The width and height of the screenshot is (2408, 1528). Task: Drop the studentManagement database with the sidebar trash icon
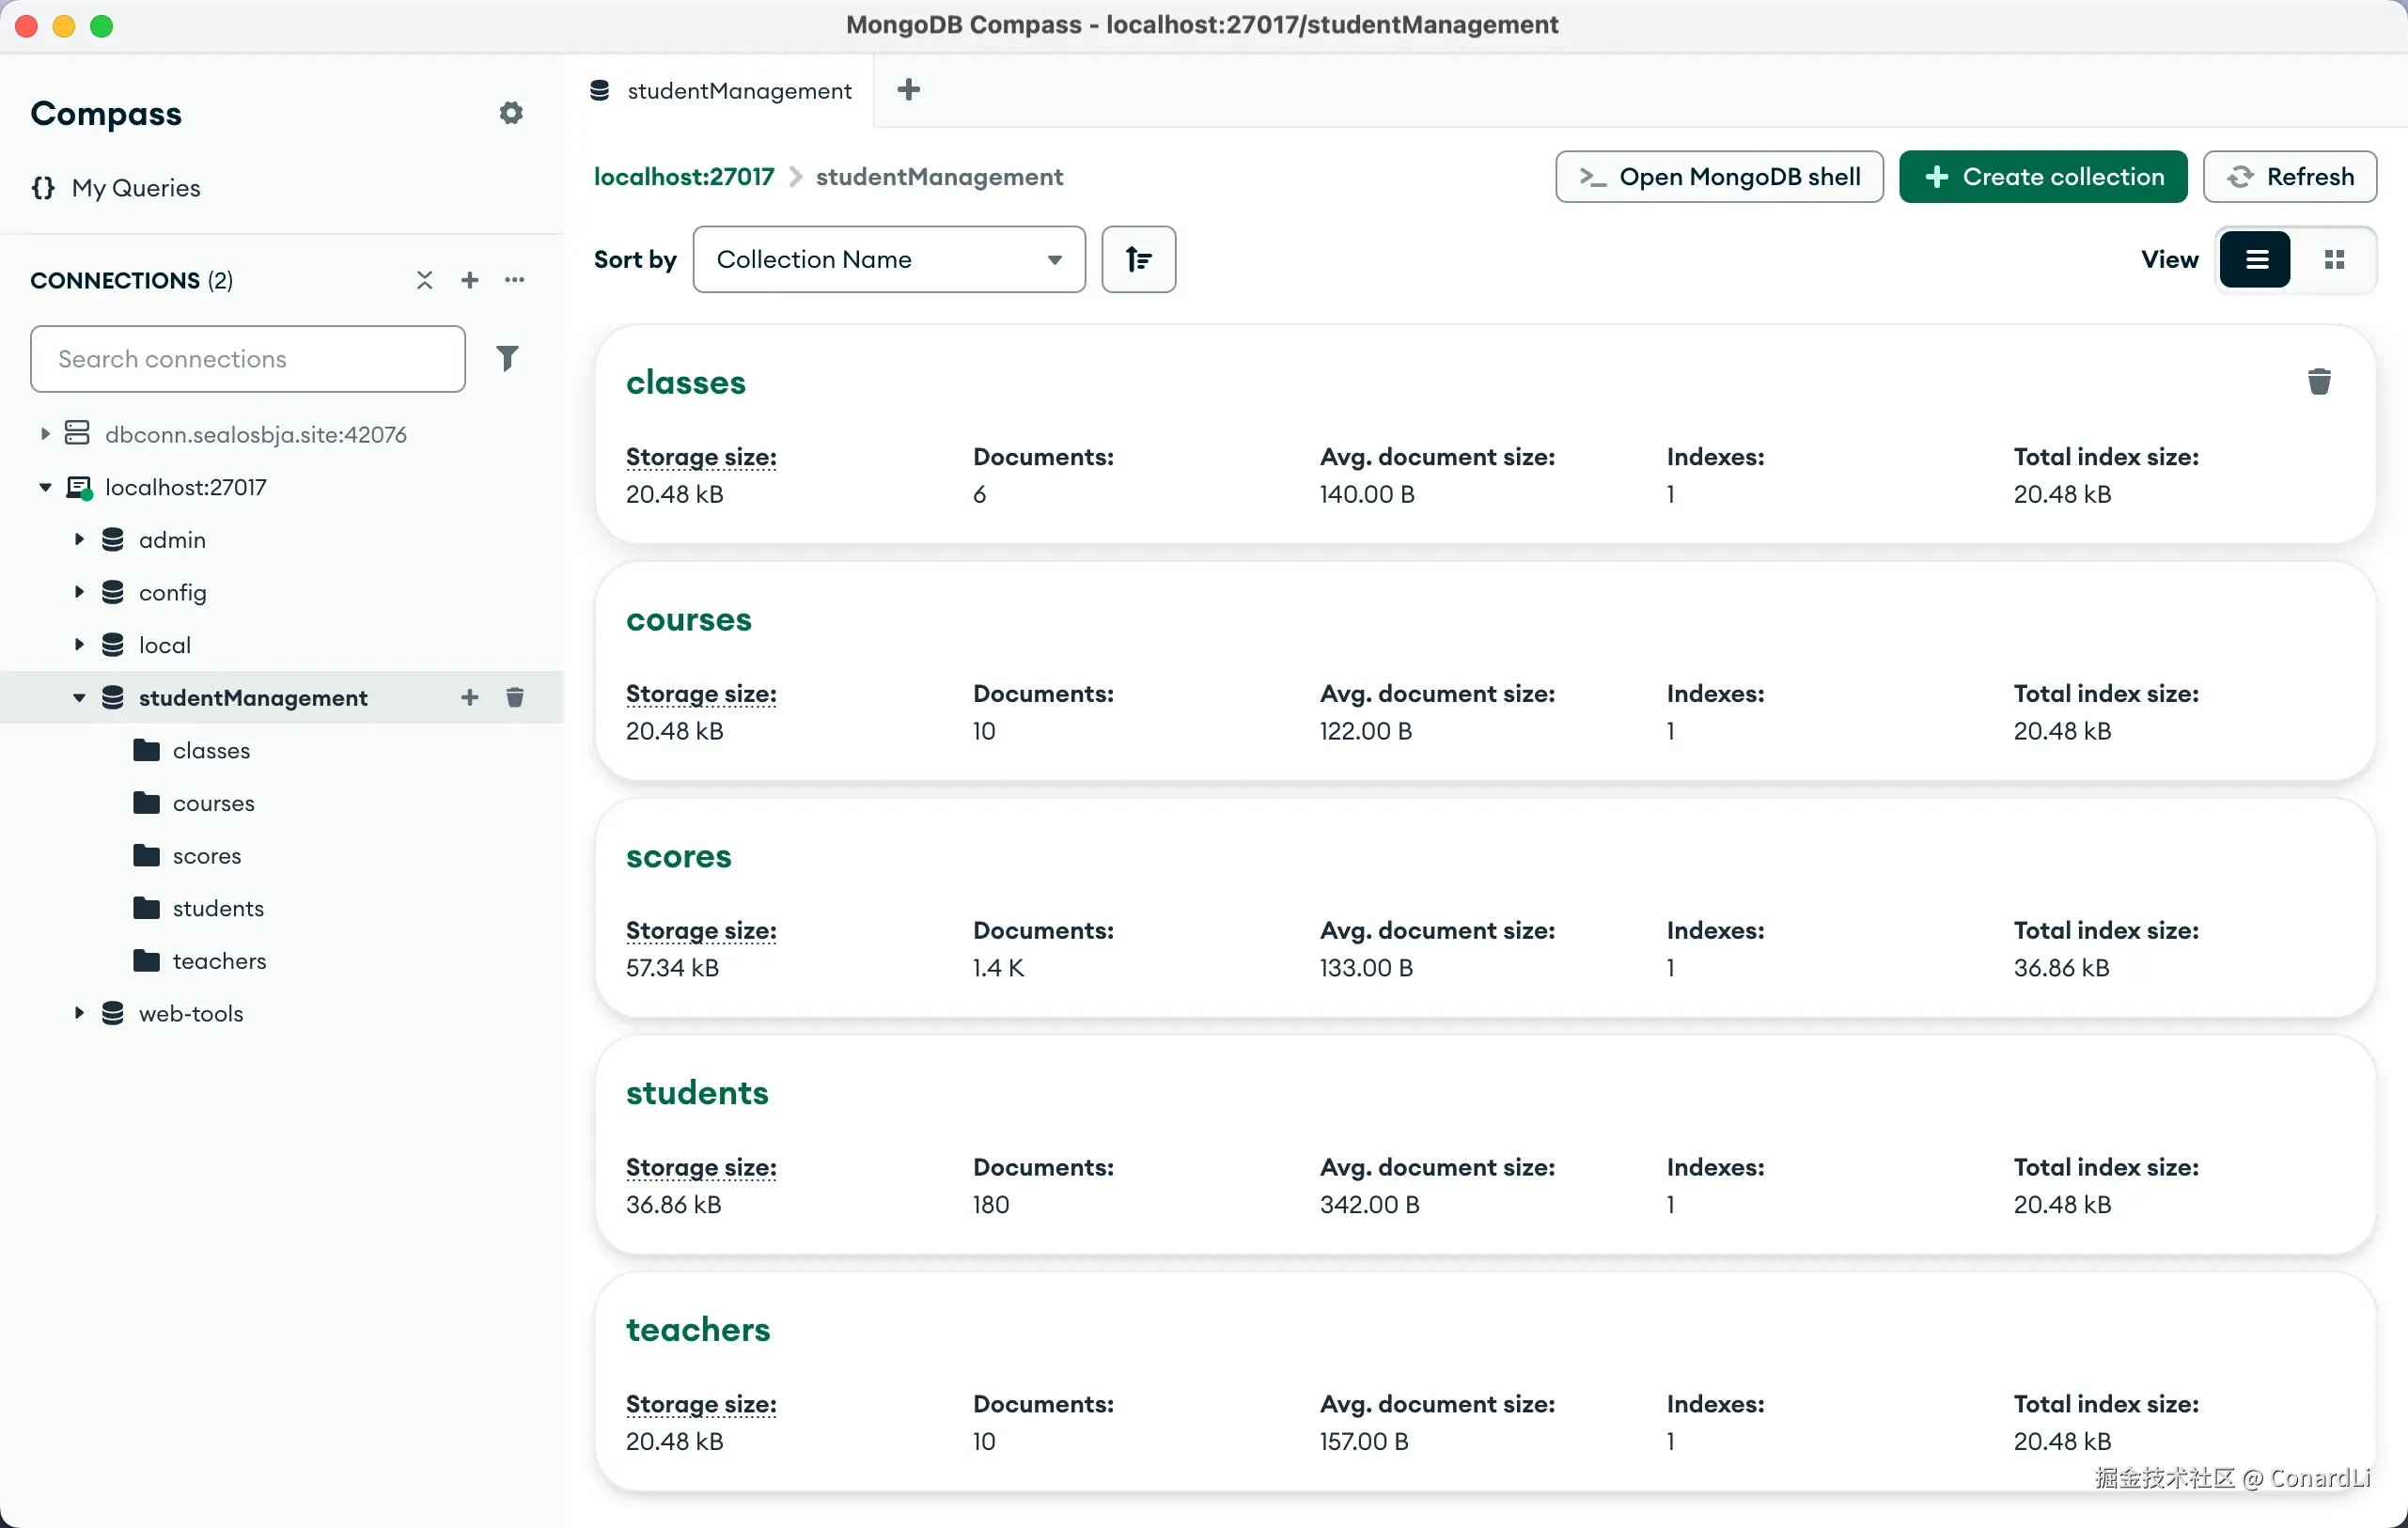pyautogui.click(x=514, y=697)
